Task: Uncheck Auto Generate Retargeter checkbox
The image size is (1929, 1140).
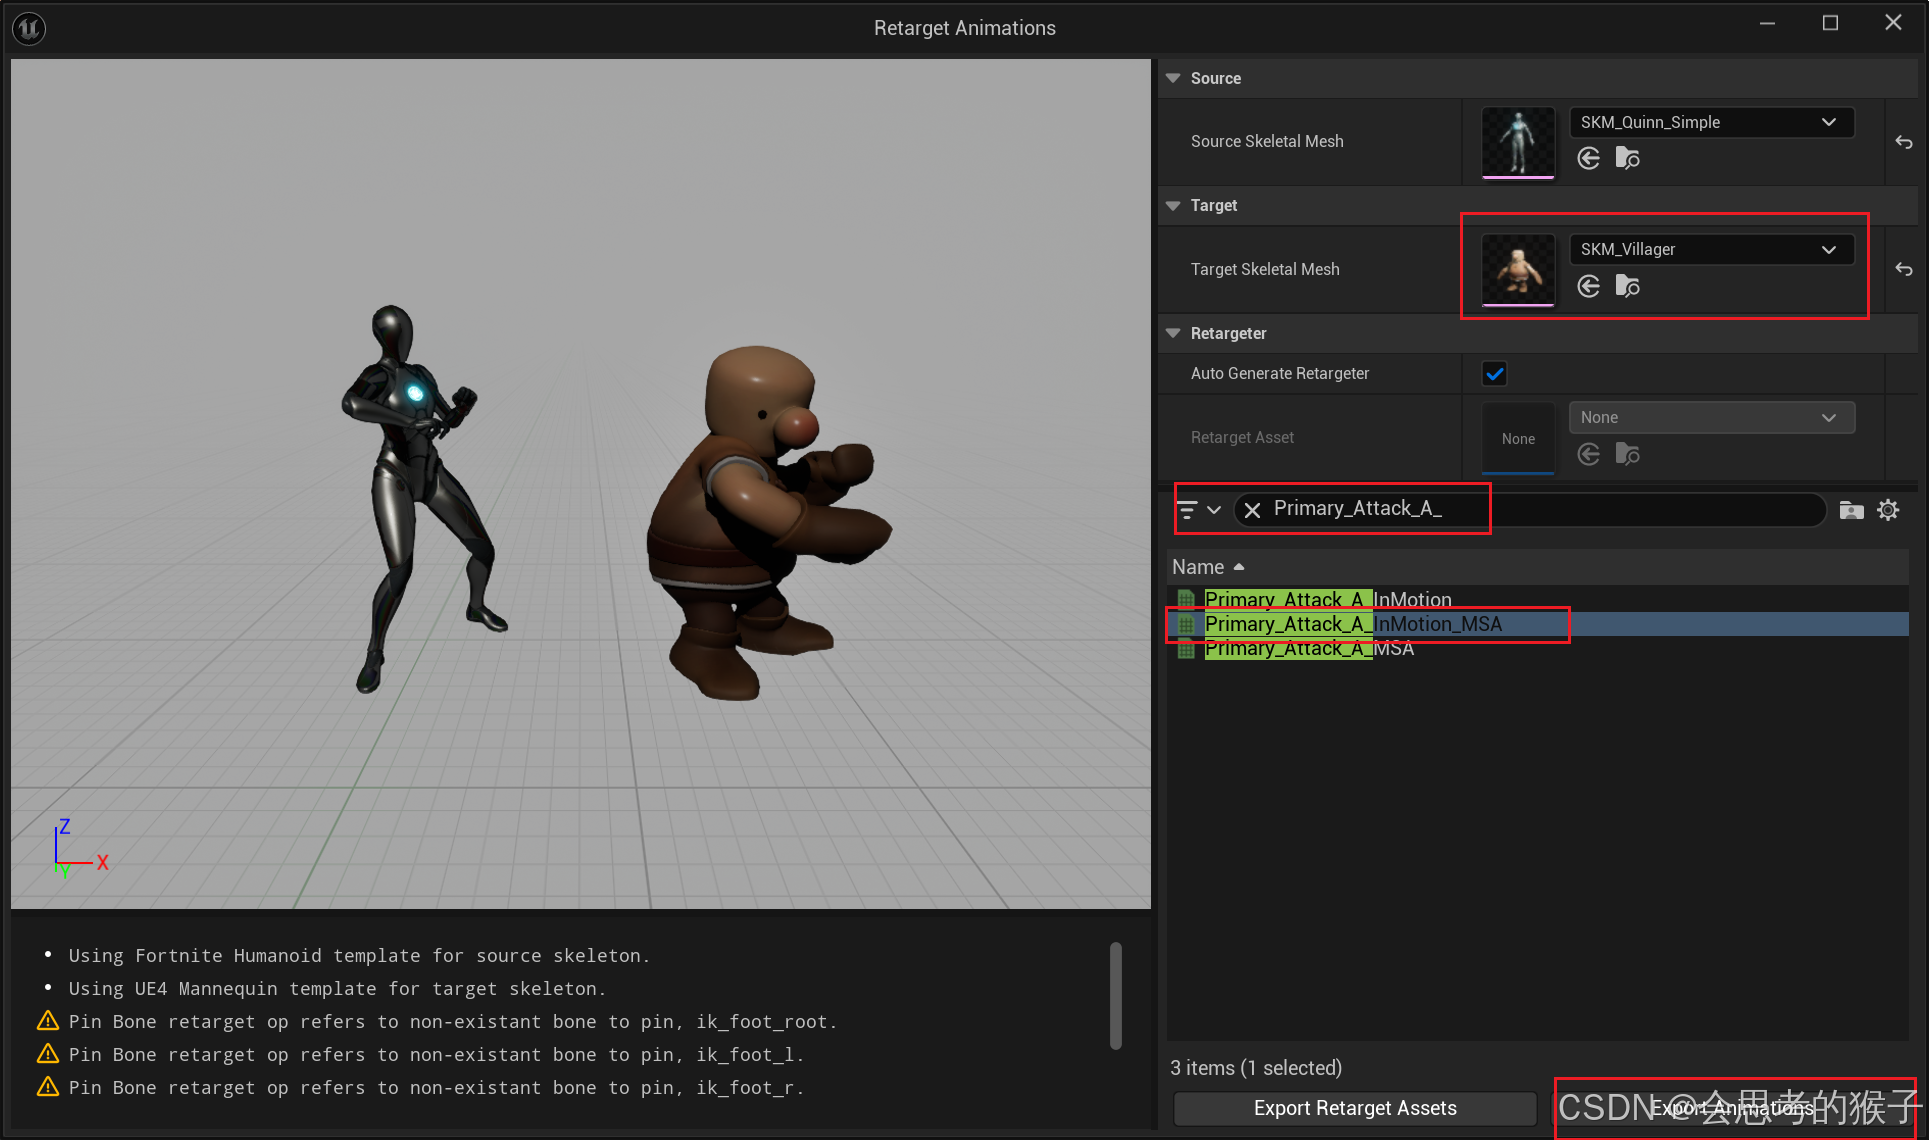Action: (1494, 373)
